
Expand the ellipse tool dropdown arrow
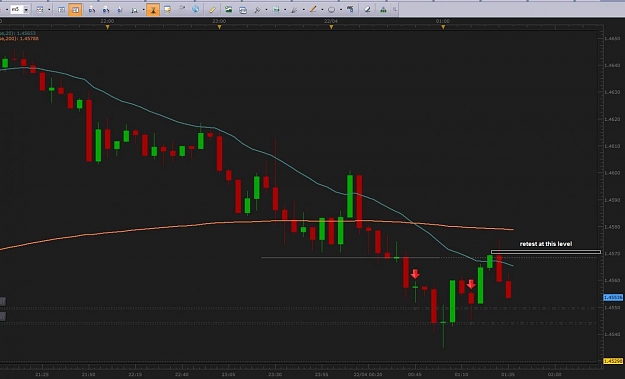click(x=341, y=10)
